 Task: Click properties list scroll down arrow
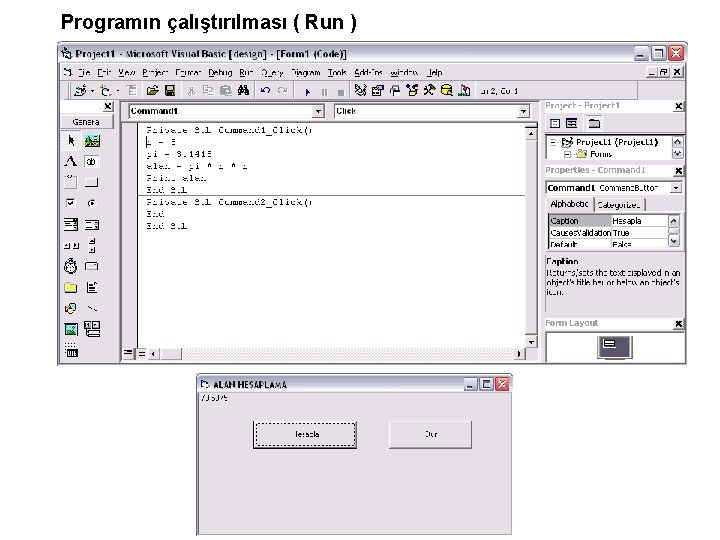coord(674,241)
